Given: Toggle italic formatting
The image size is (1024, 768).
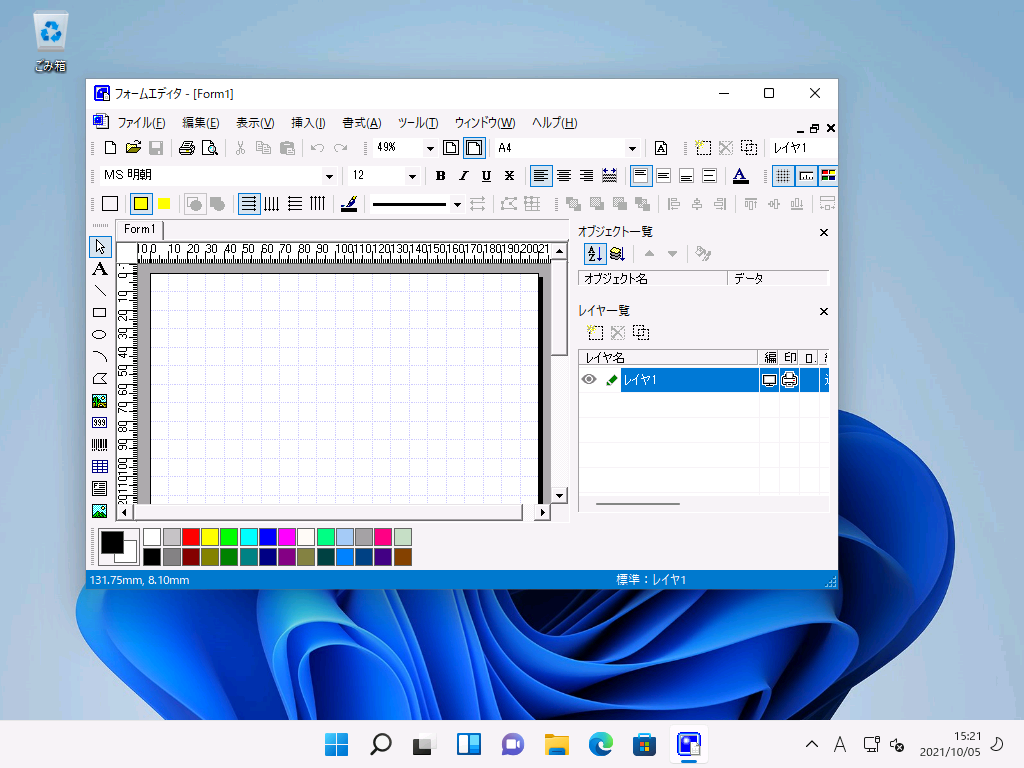Looking at the screenshot, I should (x=464, y=175).
